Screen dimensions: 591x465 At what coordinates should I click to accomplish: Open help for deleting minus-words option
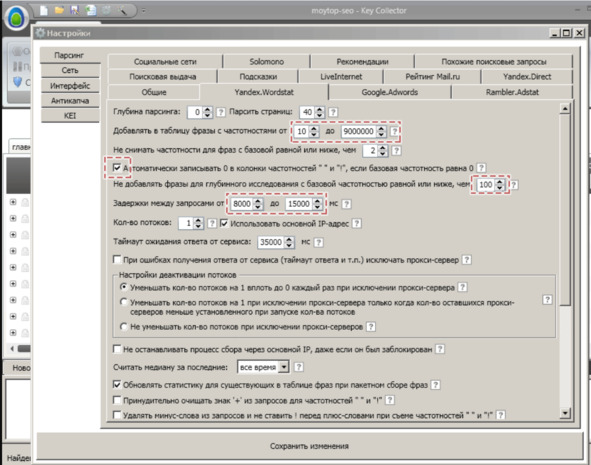tap(500, 415)
